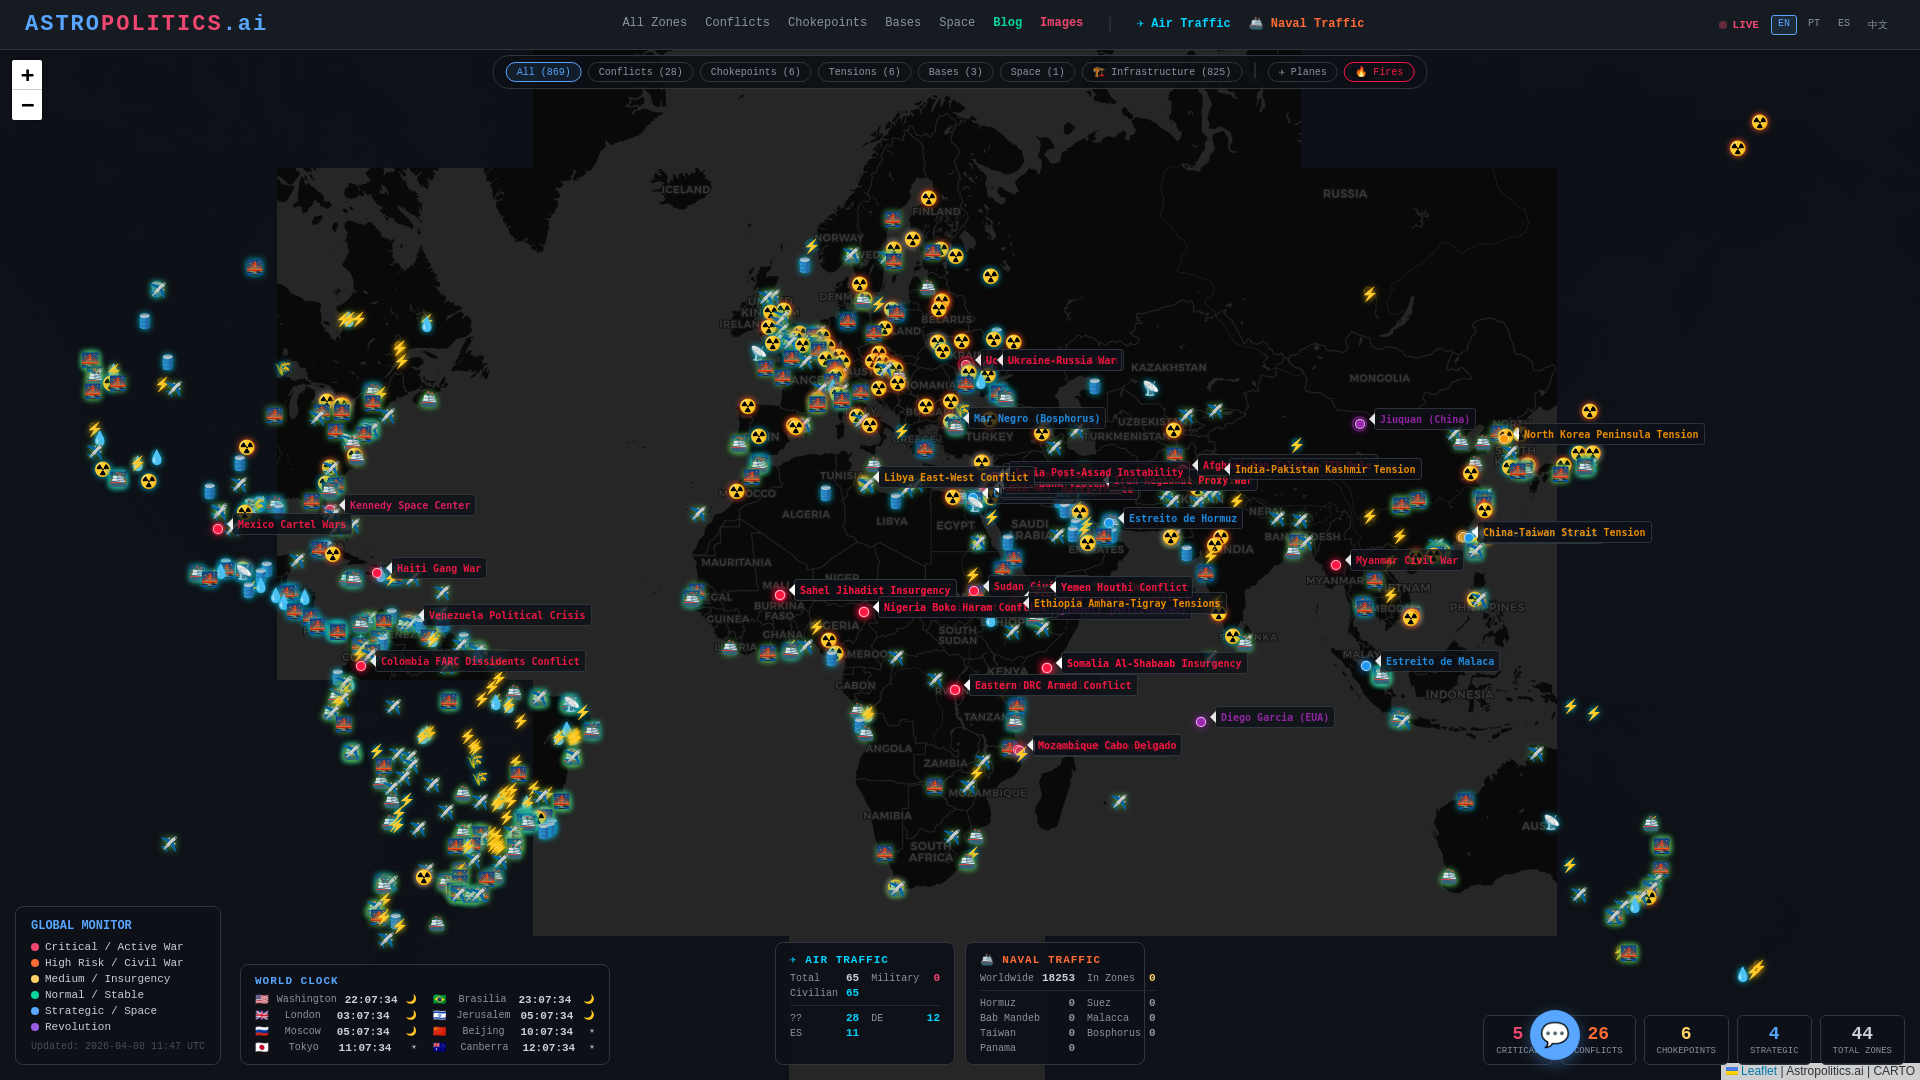This screenshot has width=1920, height=1080.
Task: Select Yemen Houthi Conflict label
Action: 1123,587
